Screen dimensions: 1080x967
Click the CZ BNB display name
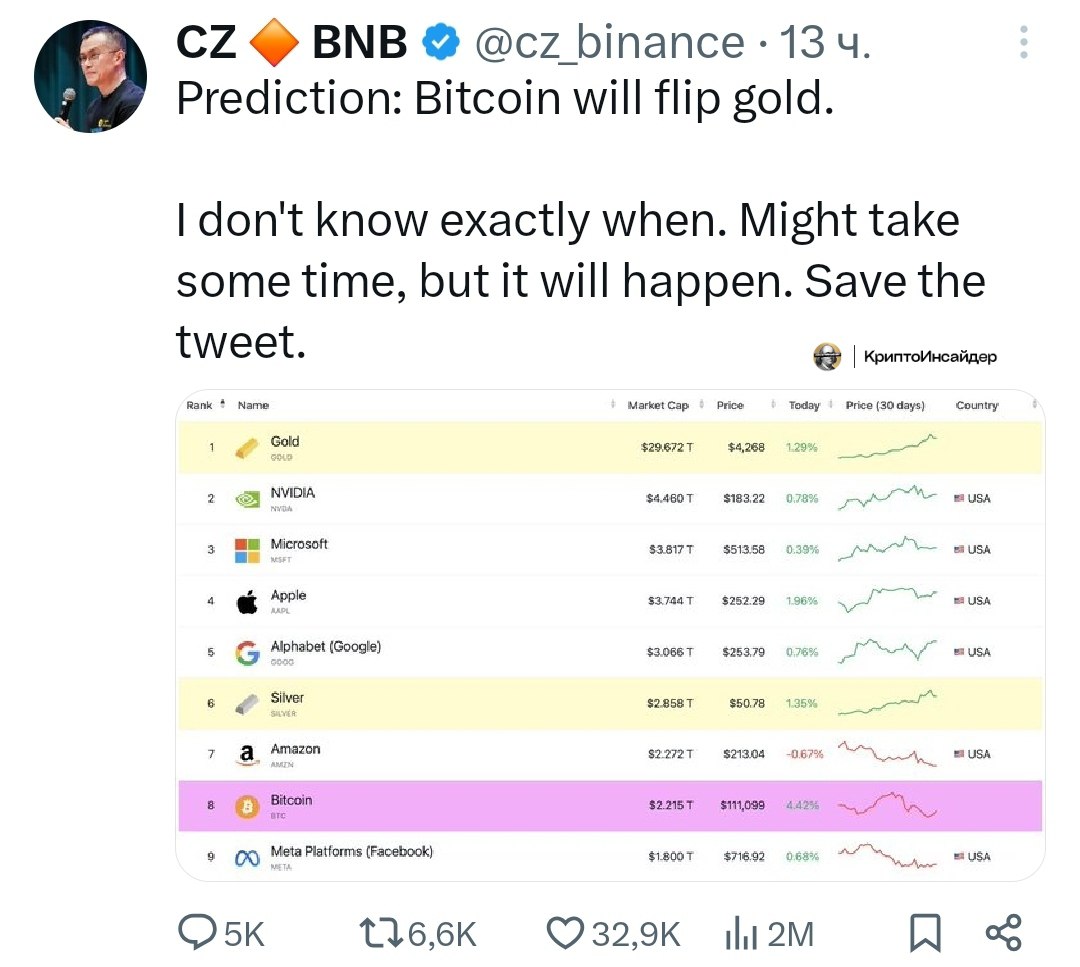[292, 42]
